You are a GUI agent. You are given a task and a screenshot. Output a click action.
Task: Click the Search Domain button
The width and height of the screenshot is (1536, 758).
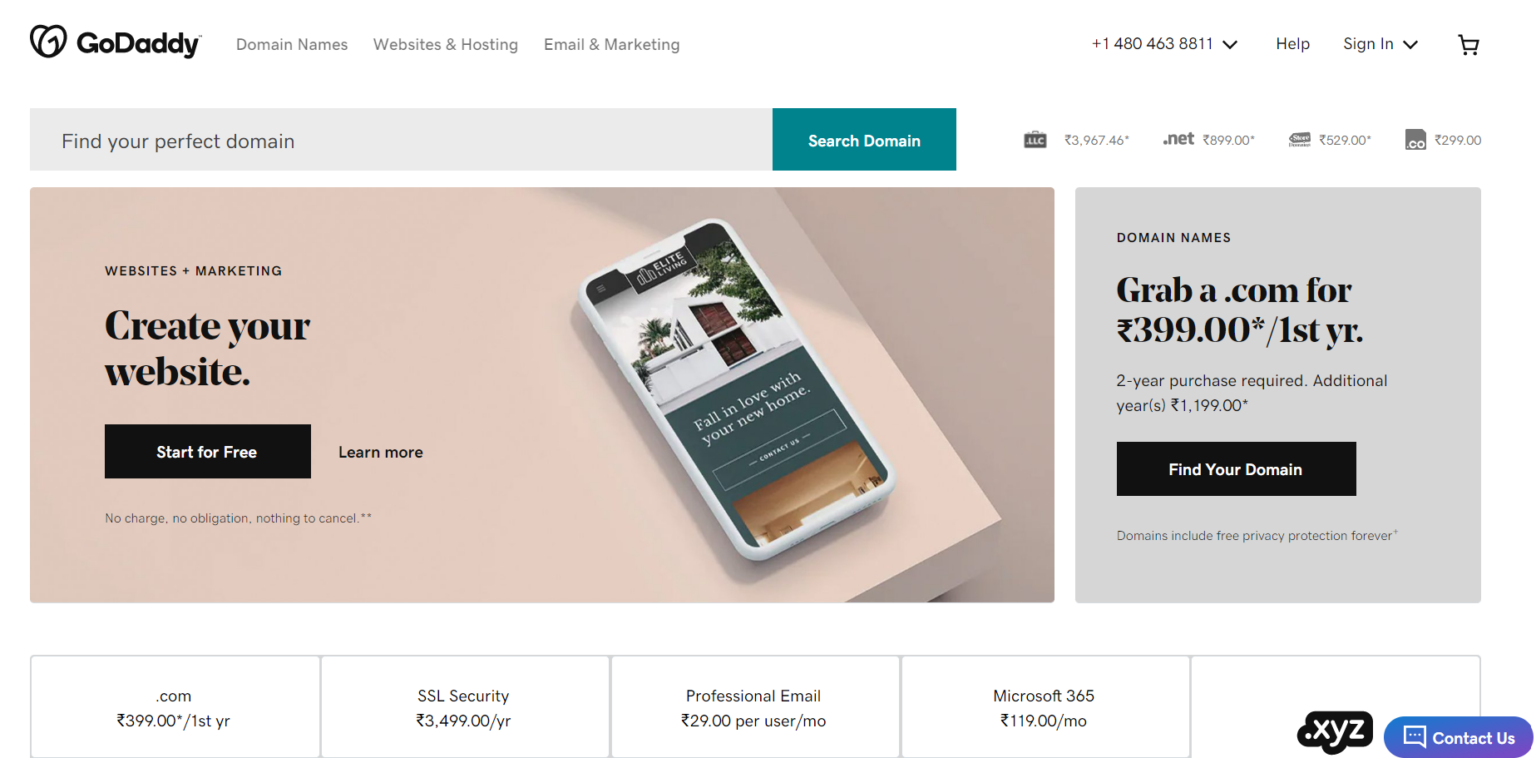tap(864, 140)
